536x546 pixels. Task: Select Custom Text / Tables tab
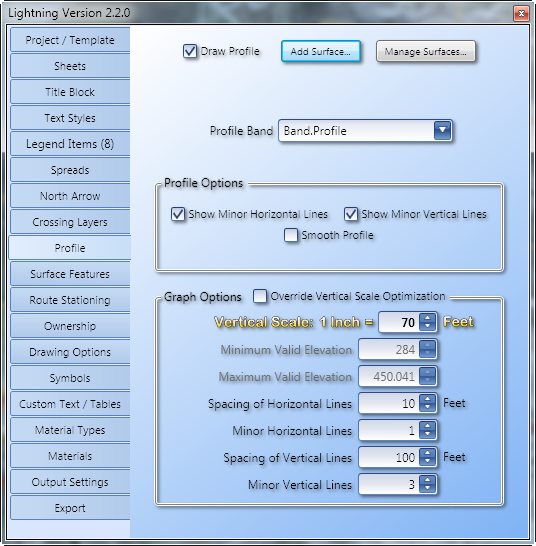(x=70, y=404)
